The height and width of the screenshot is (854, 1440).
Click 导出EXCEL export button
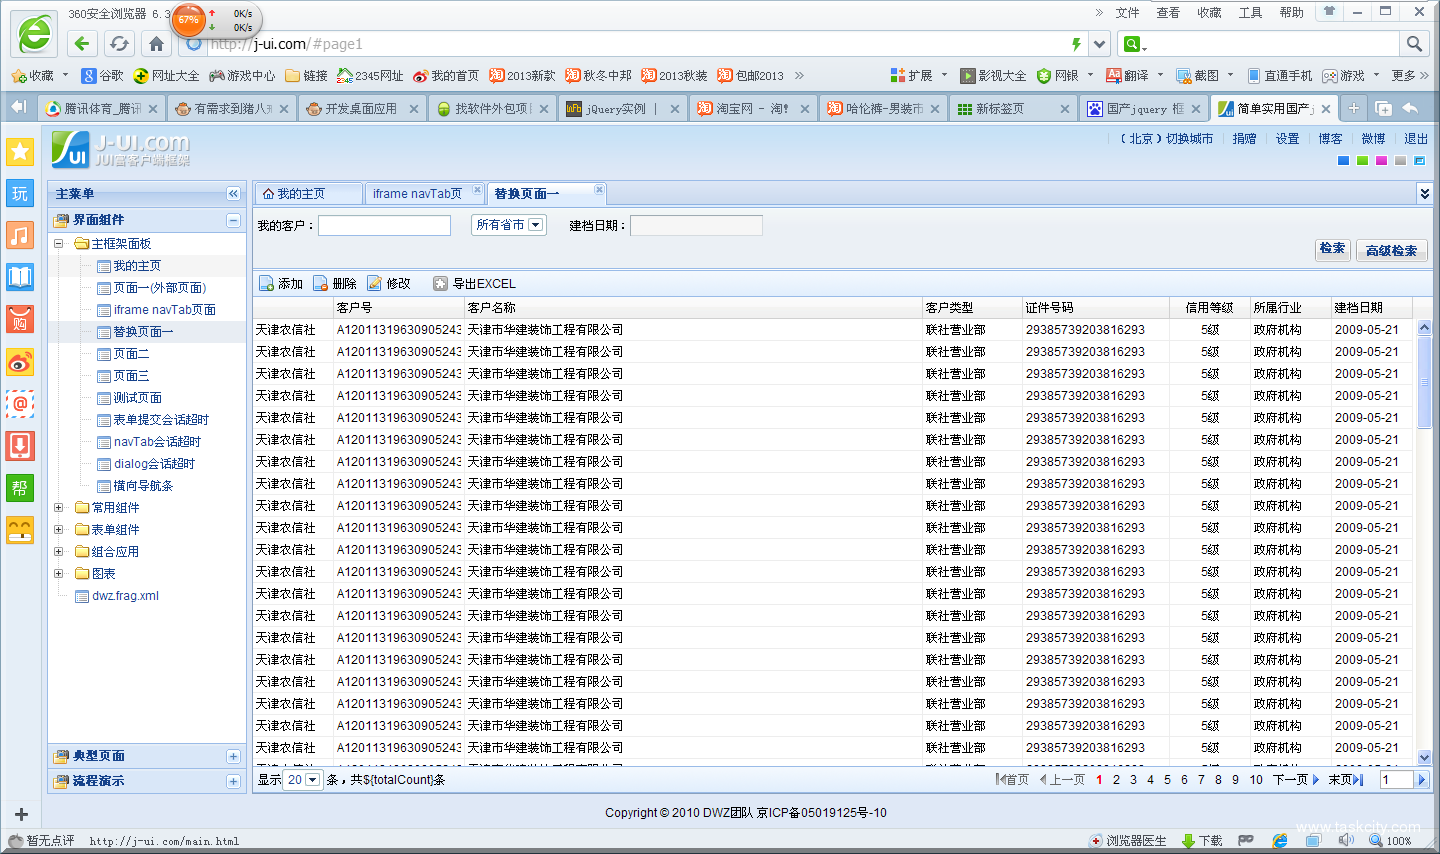(x=475, y=284)
